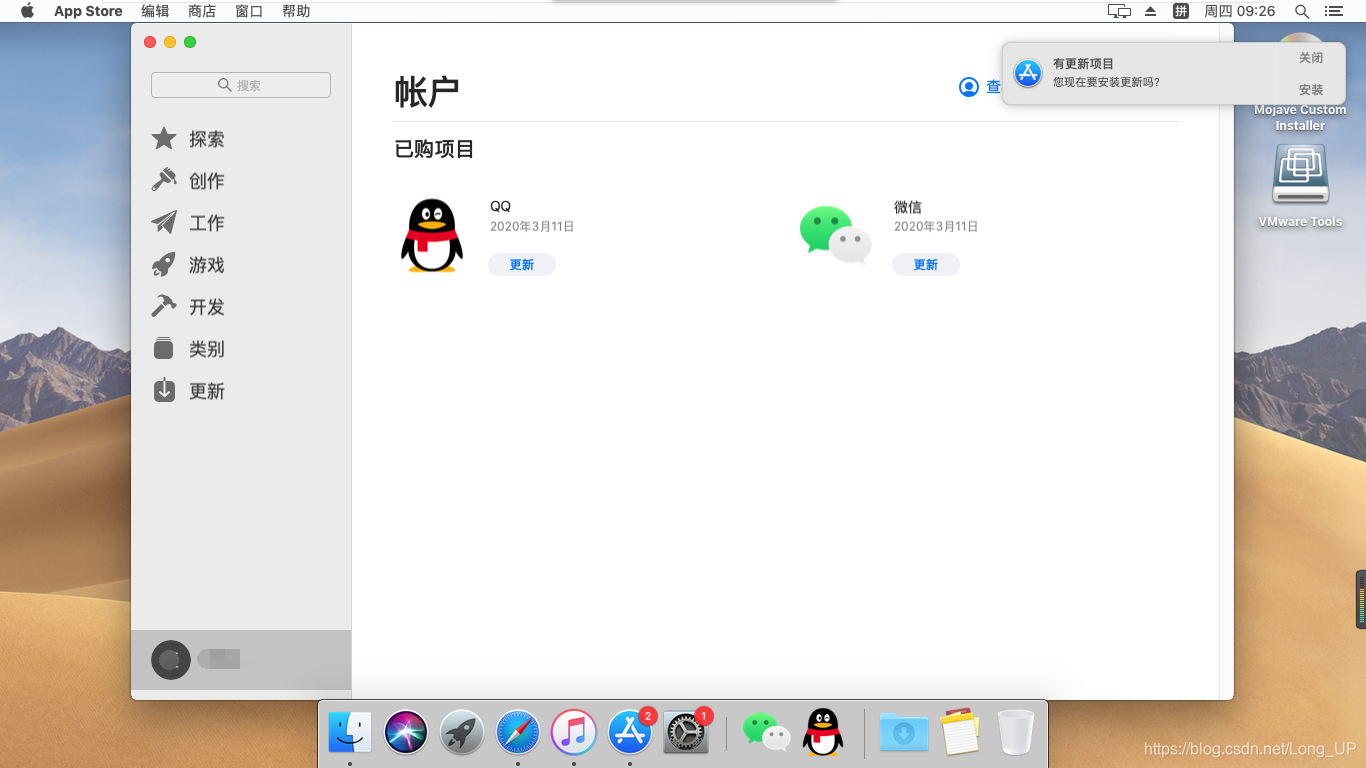Open the 游戏 (Games) rocket section
This screenshot has width=1366, height=768.
(x=188, y=265)
